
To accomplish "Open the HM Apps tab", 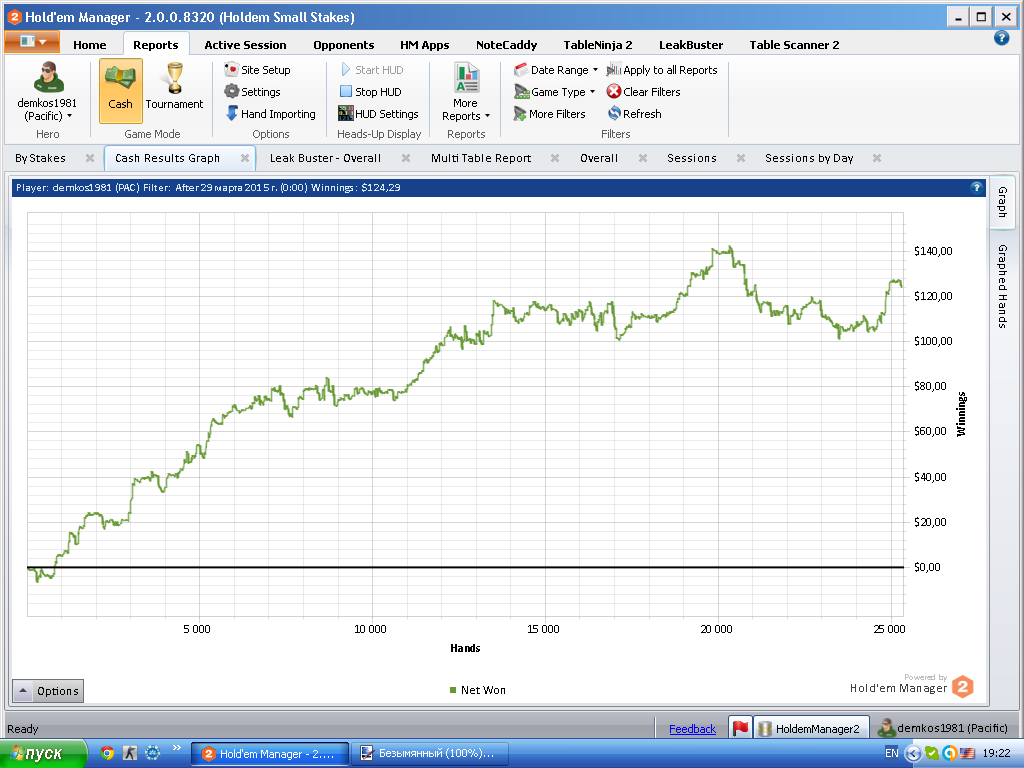I will click(x=424, y=45).
